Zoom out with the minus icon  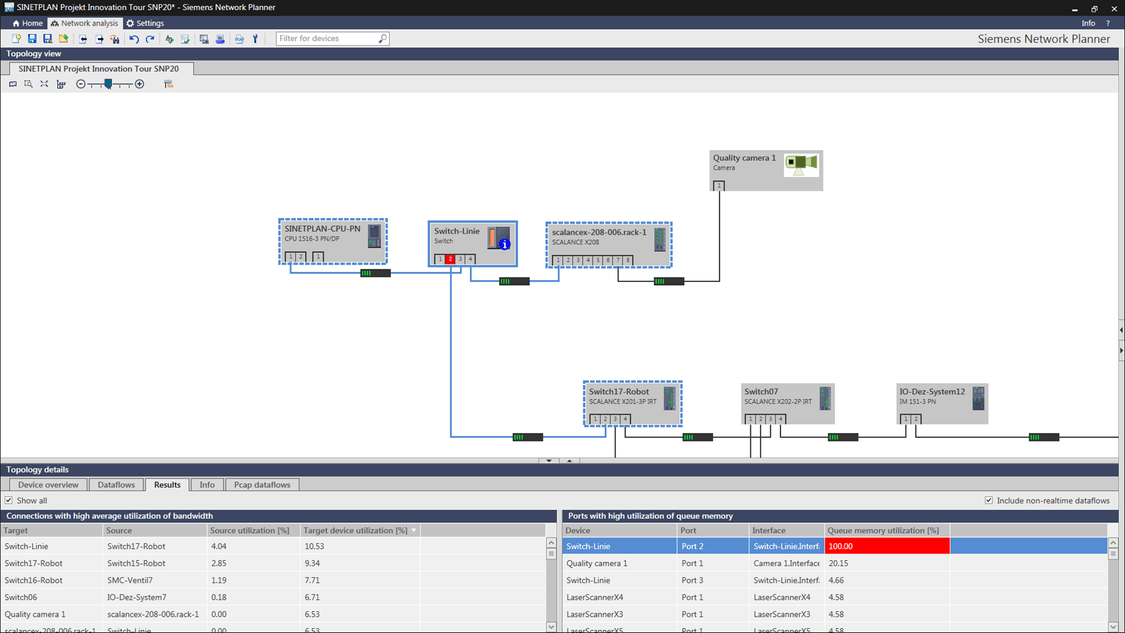pos(80,84)
